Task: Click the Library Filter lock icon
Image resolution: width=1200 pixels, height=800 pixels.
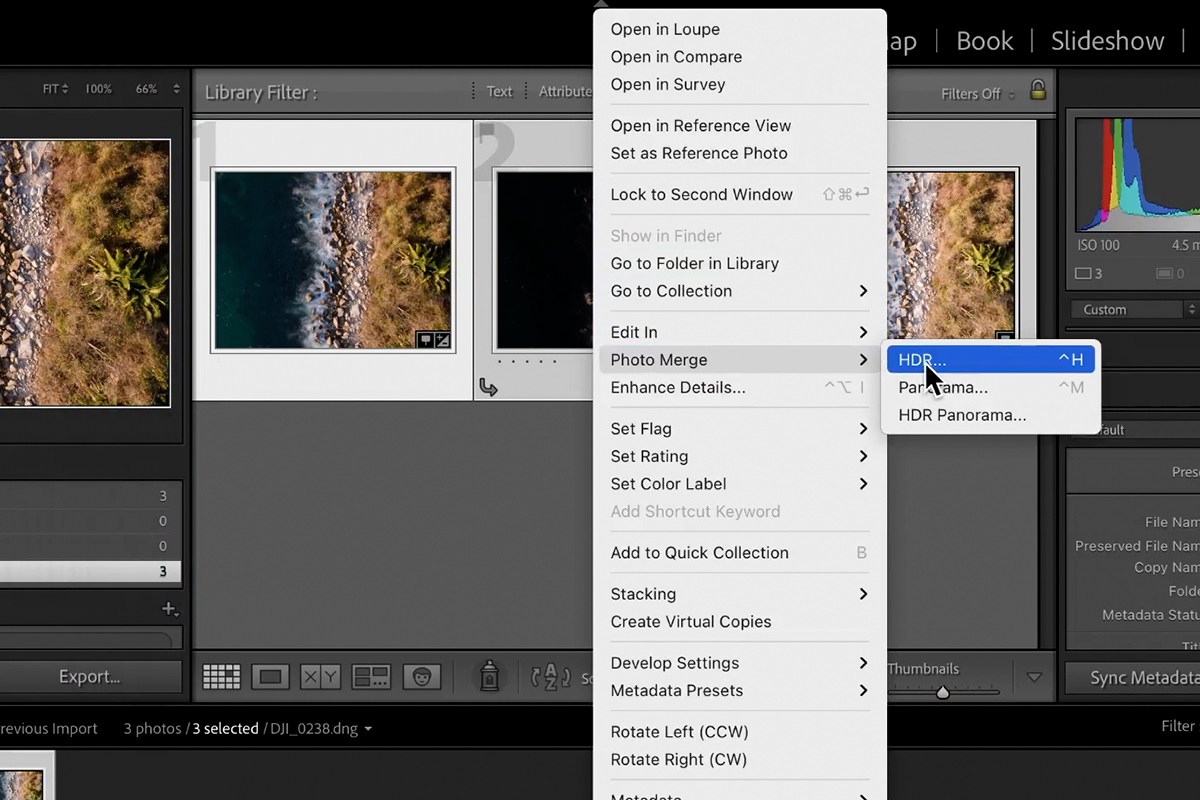Action: click(x=1038, y=90)
